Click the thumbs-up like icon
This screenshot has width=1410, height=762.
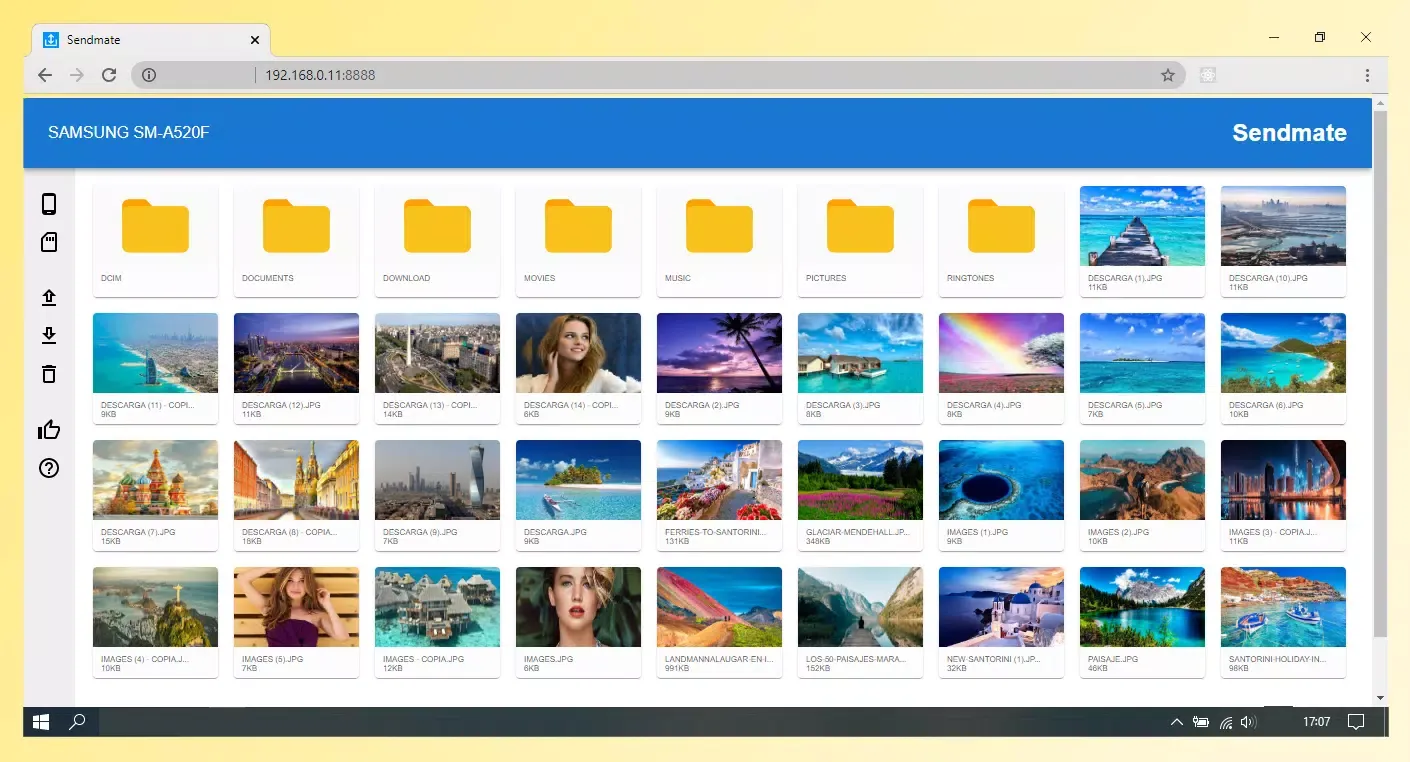point(48,430)
